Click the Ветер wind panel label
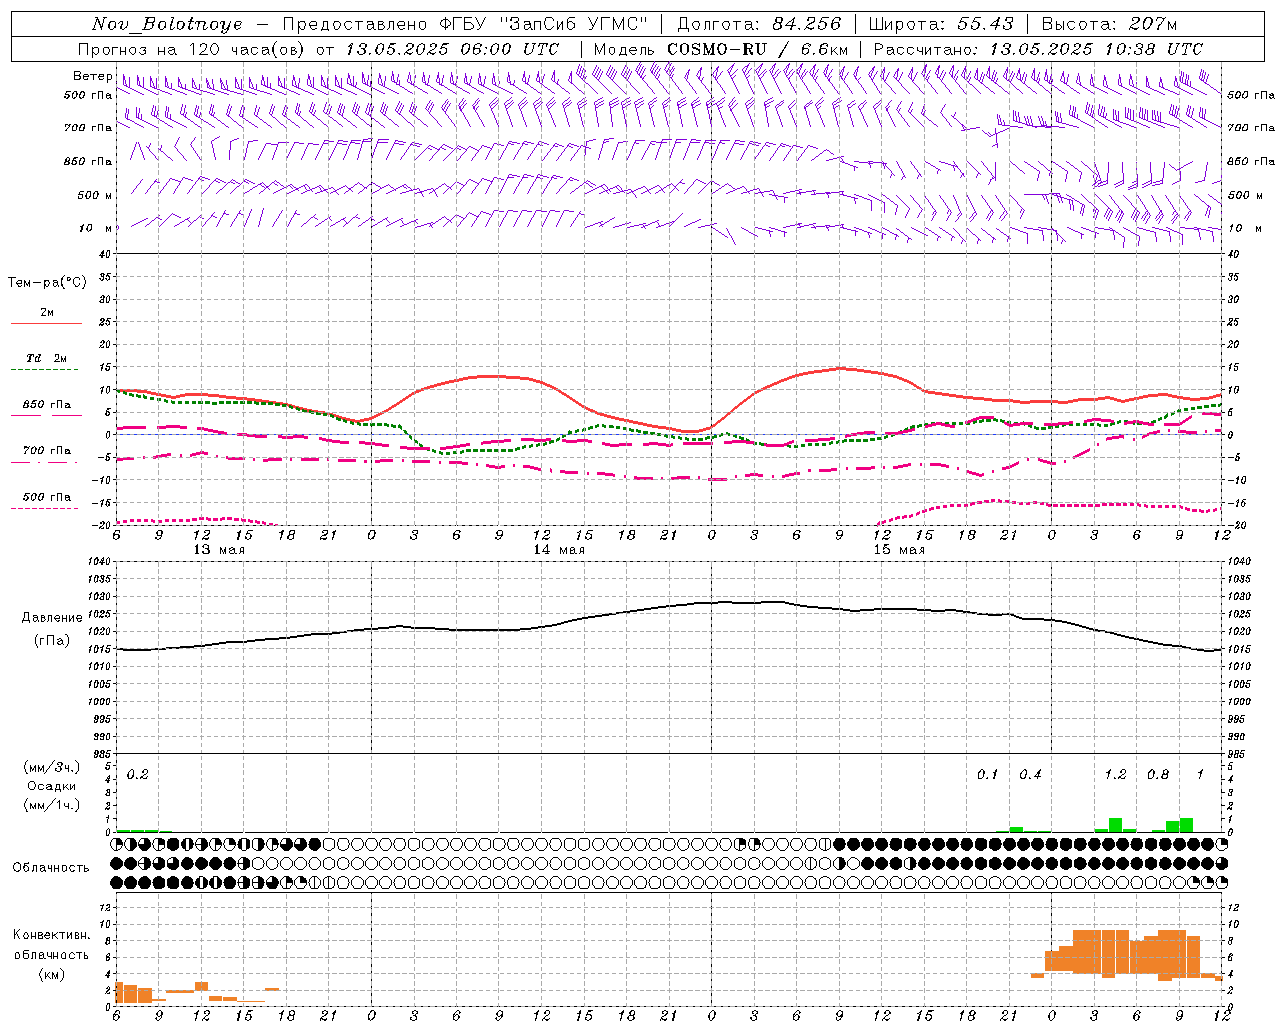The height and width of the screenshot is (1024, 1280). point(92,76)
